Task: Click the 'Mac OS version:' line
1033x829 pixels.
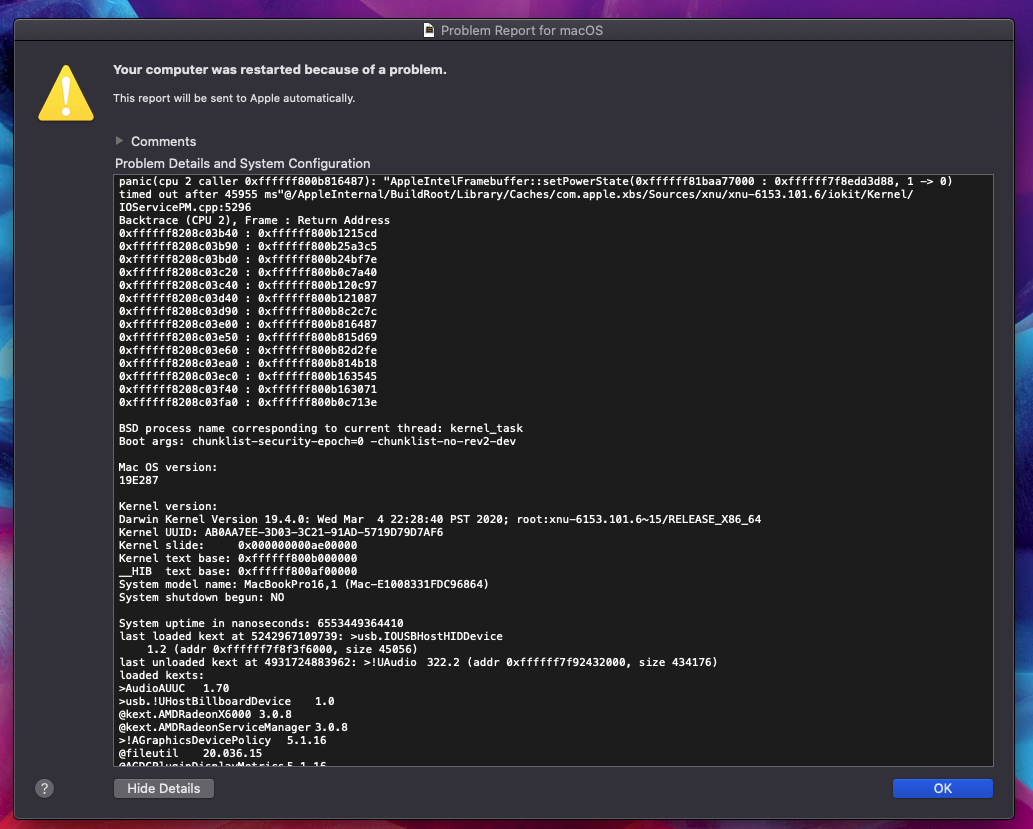Action: pyautogui.click(x=168, y=467)
